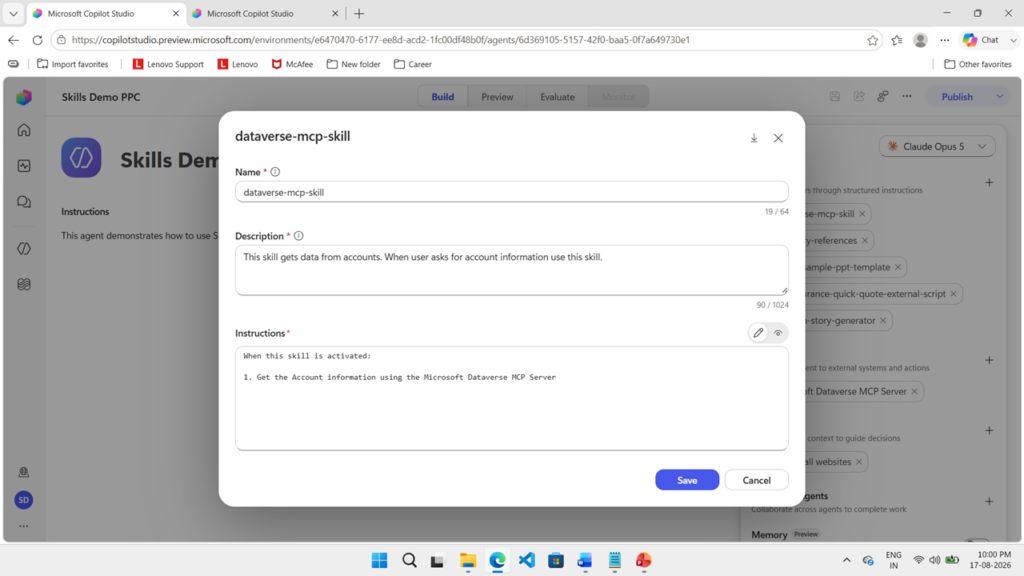This screenshot has height=576, width=1024.
Task: Toggle the preview eye icon above Instructions
Action: (x=778, y=333)
